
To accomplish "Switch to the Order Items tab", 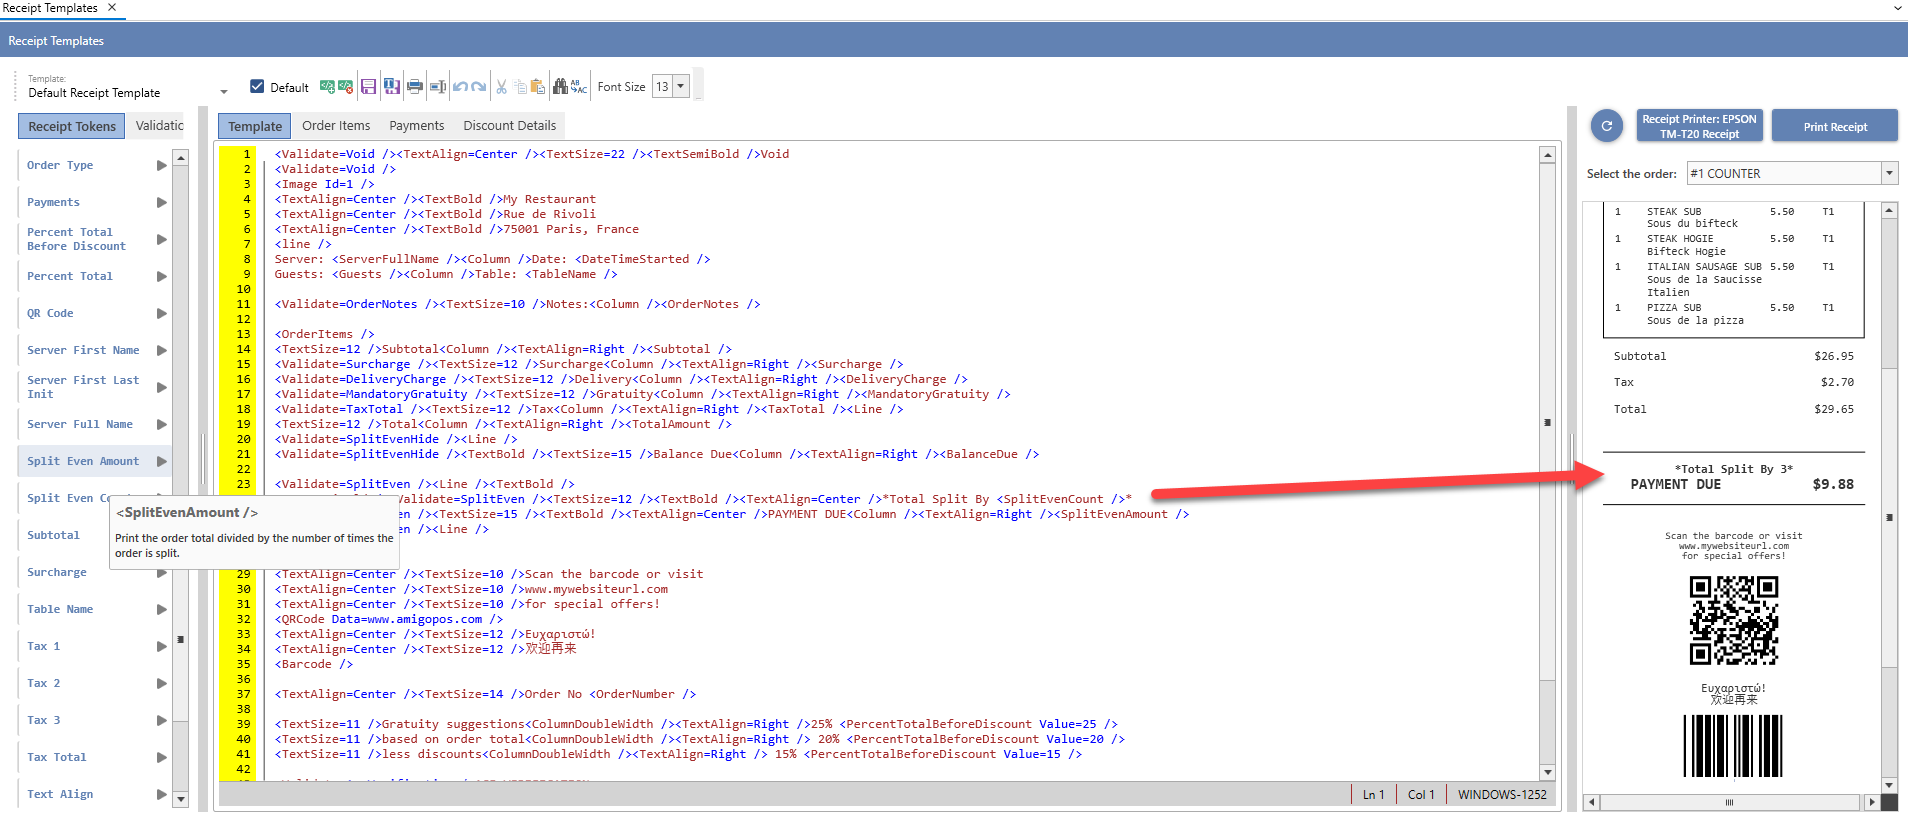I will 336,126.
